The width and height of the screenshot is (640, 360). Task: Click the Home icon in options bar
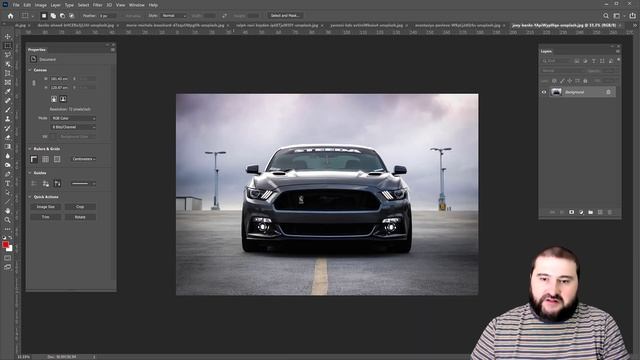pyautogui.click(x=10, y=16)
